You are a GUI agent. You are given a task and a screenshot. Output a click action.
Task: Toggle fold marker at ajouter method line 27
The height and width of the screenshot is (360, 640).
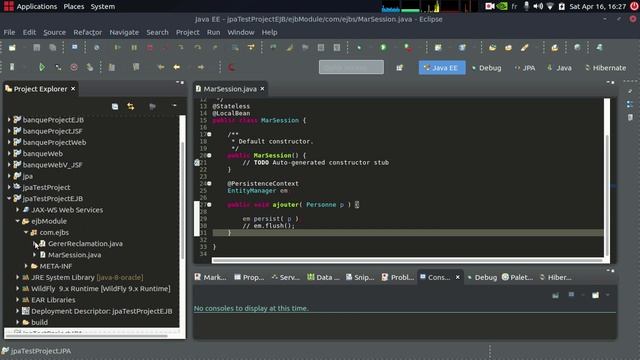[x=209, y=205]
